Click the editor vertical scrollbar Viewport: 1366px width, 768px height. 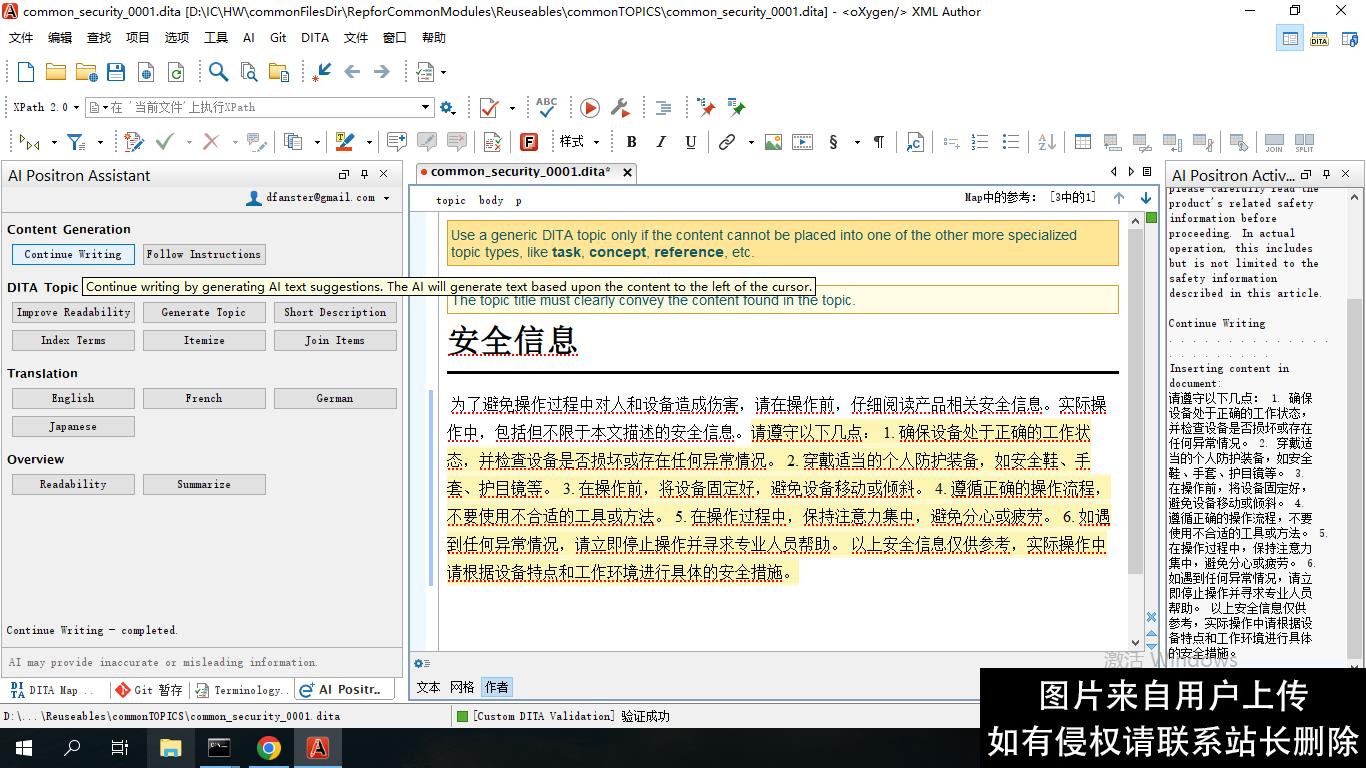coord(1135,401)
